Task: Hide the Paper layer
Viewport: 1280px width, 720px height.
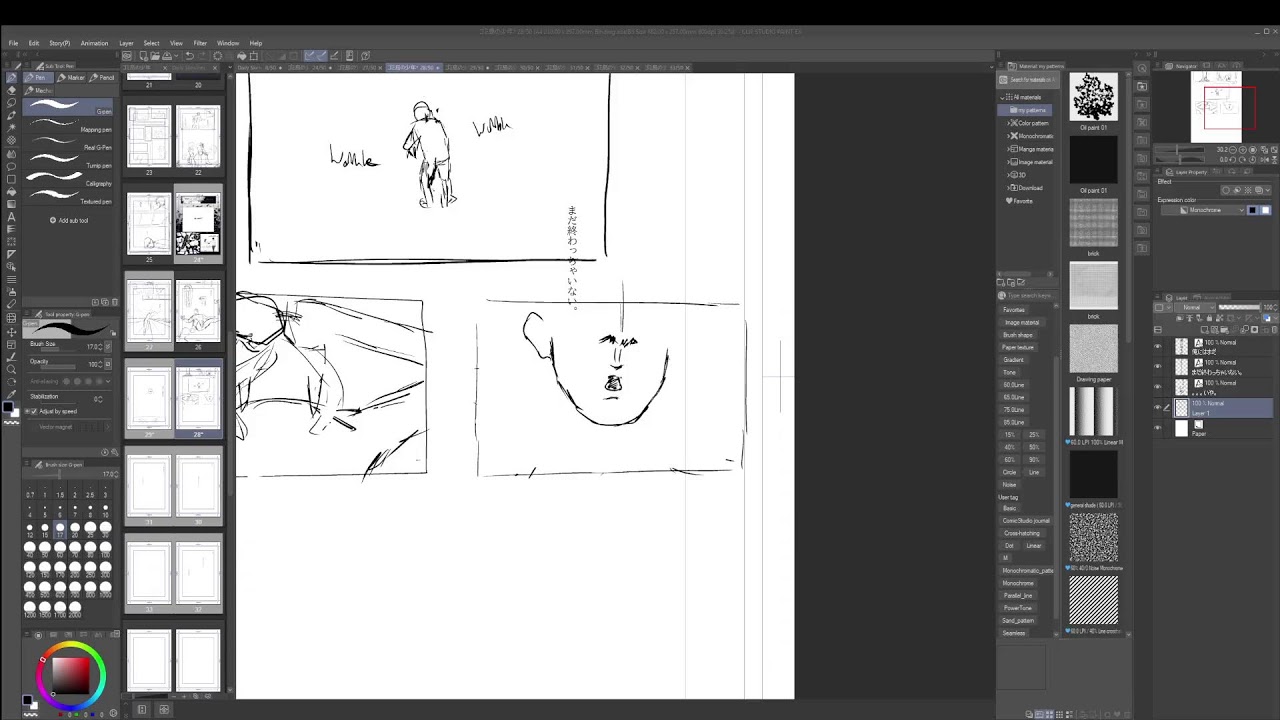Action: coord(1158,427)
